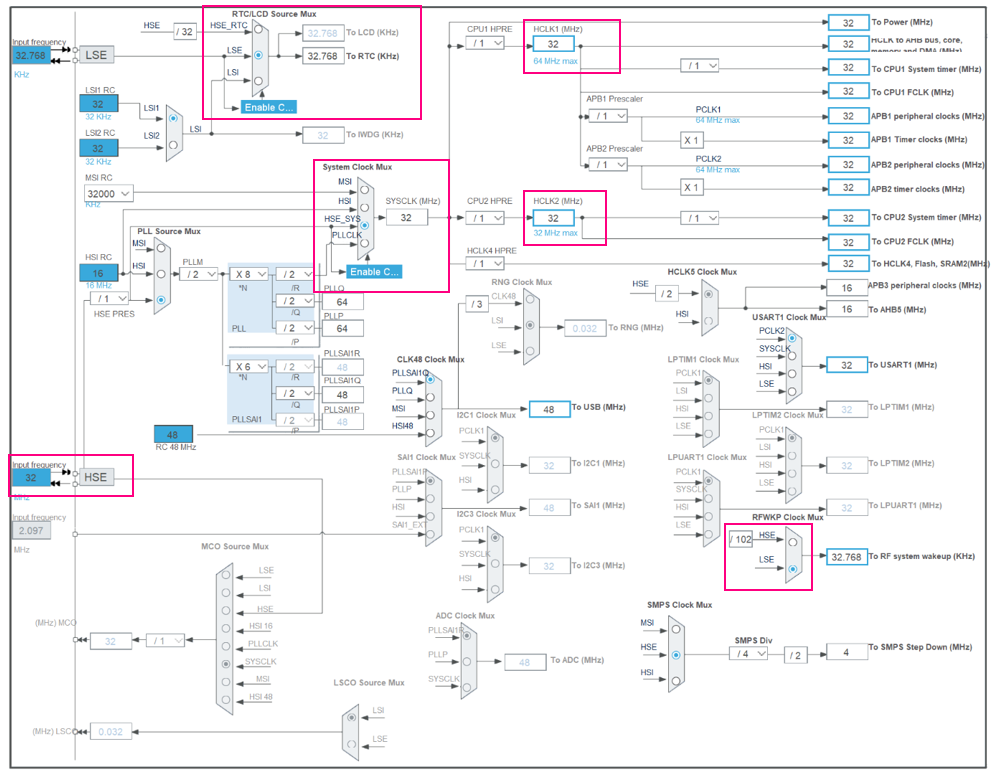Click HCLK1 (MHz) value field
Image resolution: width=998 pixels, height=771 pixels.
tap(553, 44)
